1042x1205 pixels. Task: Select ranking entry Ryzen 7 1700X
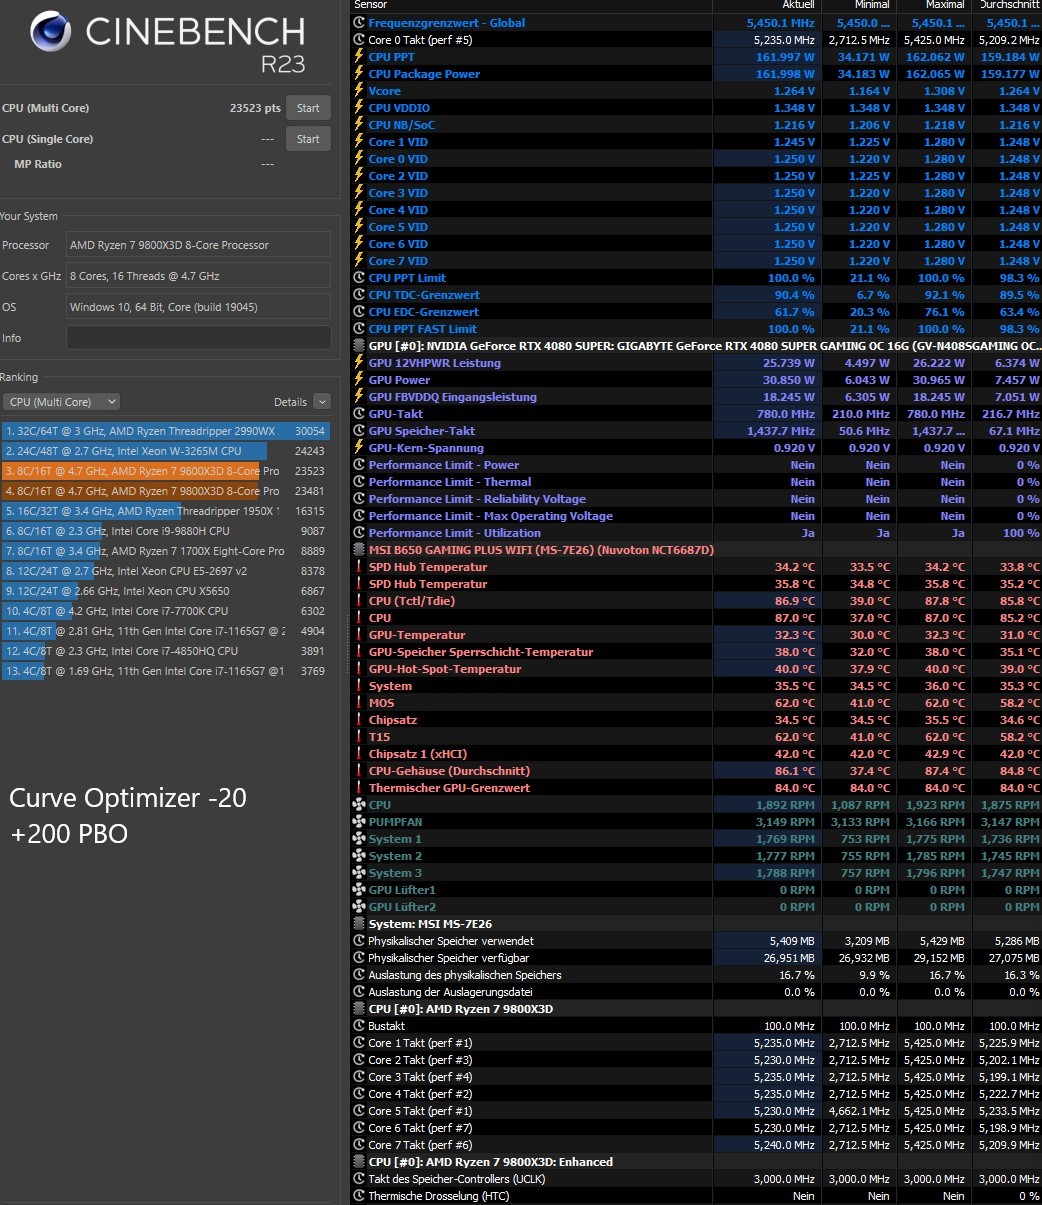166,551
